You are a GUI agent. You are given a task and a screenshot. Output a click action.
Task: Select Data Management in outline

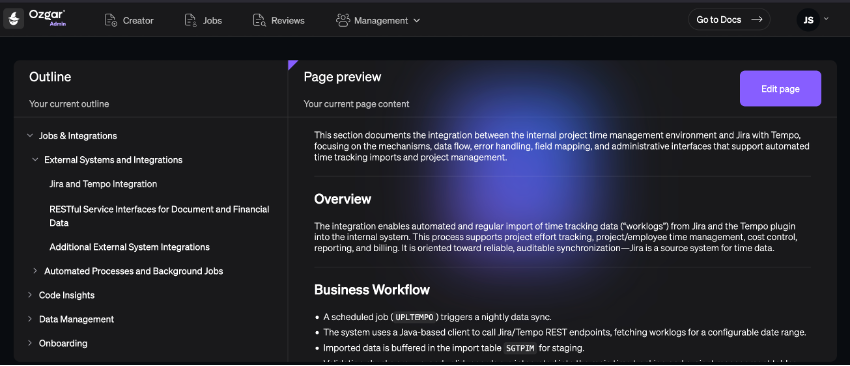tap(76, 319)
